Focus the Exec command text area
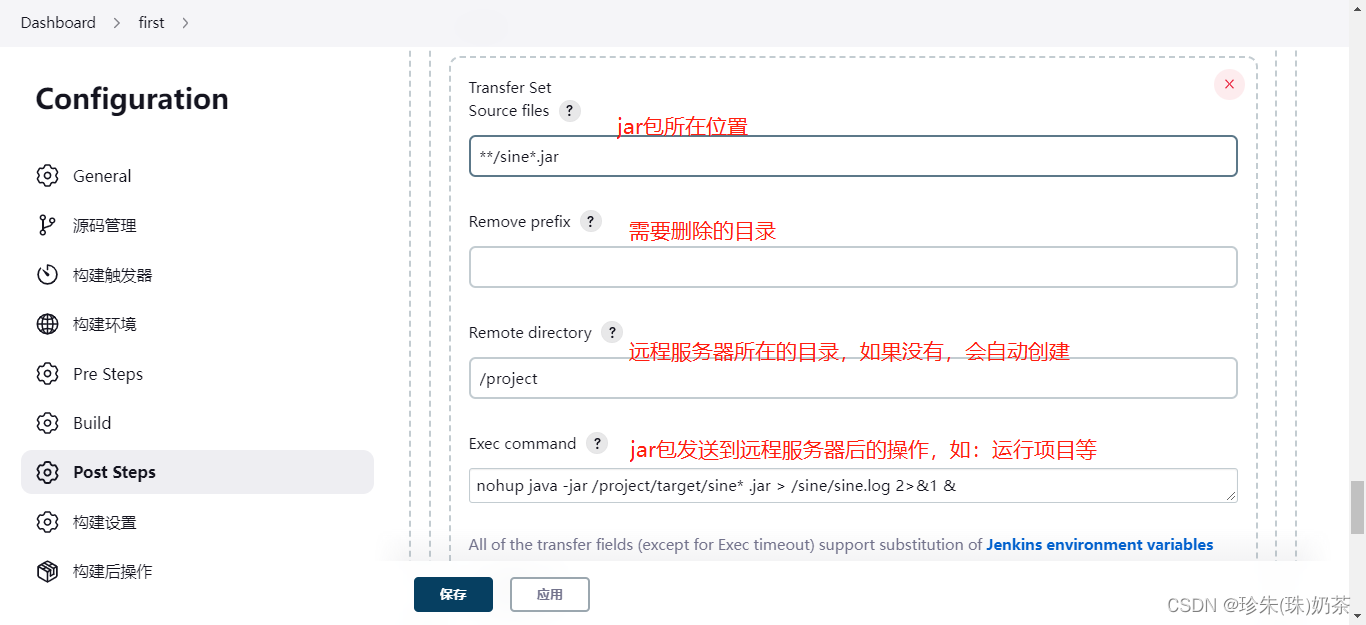This screenshot has height=625, width=1366. [x=853, y=486]
